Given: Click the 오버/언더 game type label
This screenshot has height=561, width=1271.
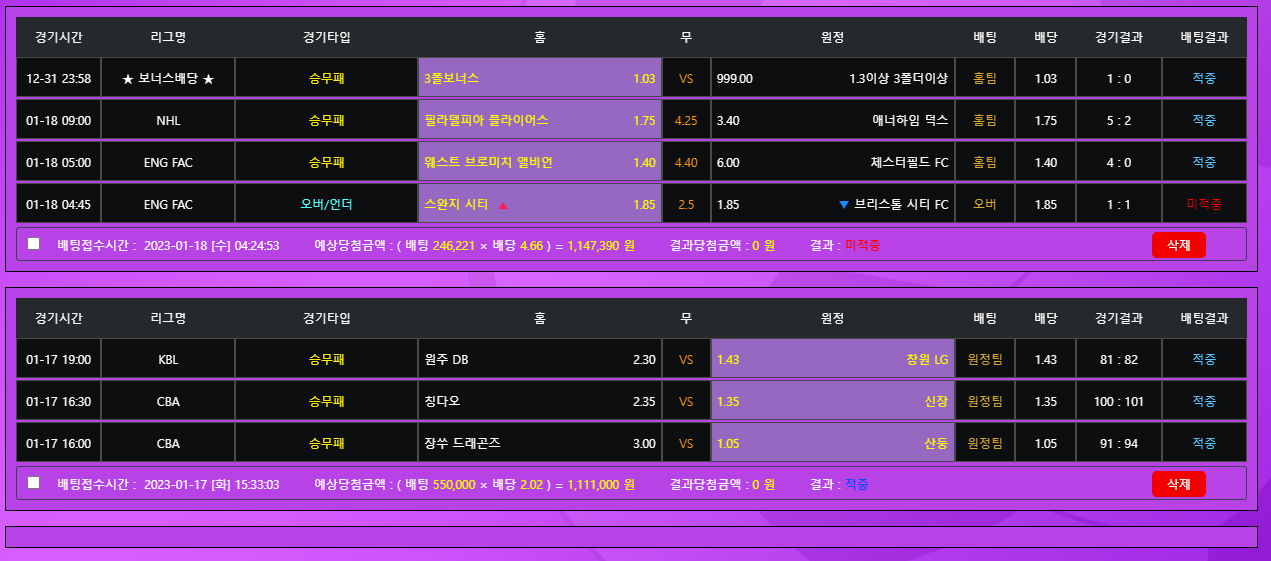Looking at the screenshot, I should (x=326, y=205).
